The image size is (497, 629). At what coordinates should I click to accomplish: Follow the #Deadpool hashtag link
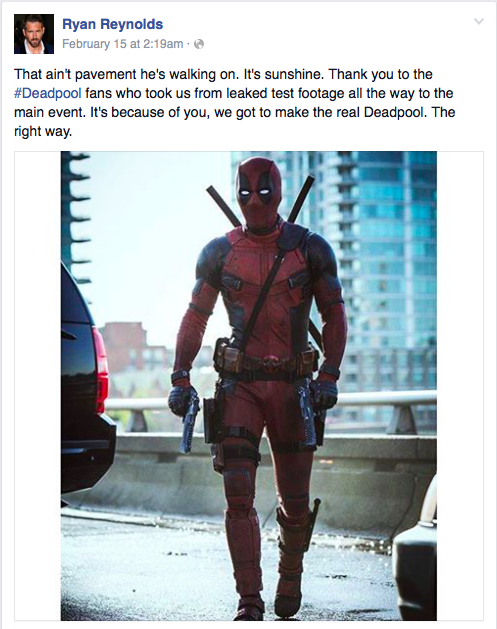click(x=48, y=93)
